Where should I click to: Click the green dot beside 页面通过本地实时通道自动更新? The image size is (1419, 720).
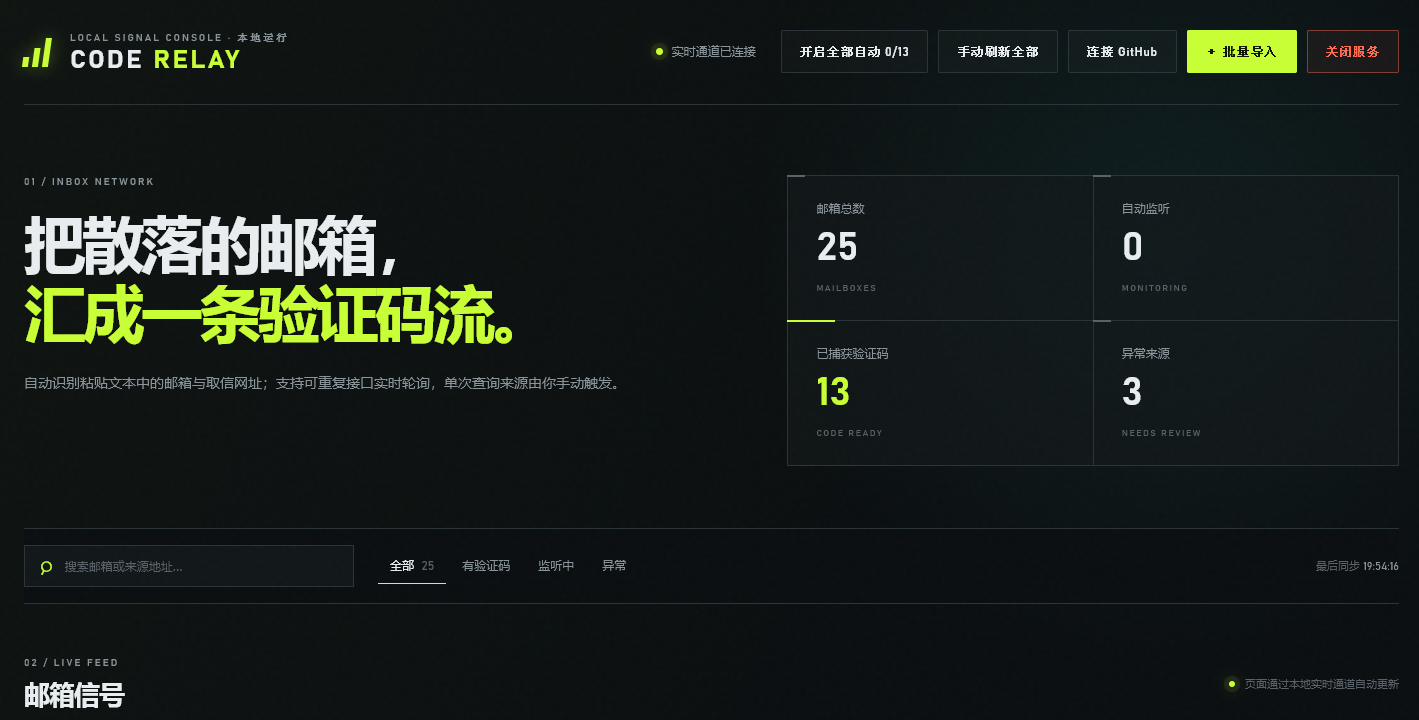(x=1232, y=684)
